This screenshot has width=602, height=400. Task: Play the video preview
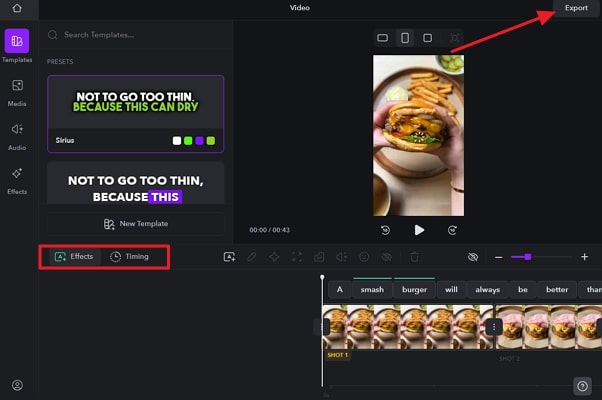pyautogui.click(x=419, y=230)
